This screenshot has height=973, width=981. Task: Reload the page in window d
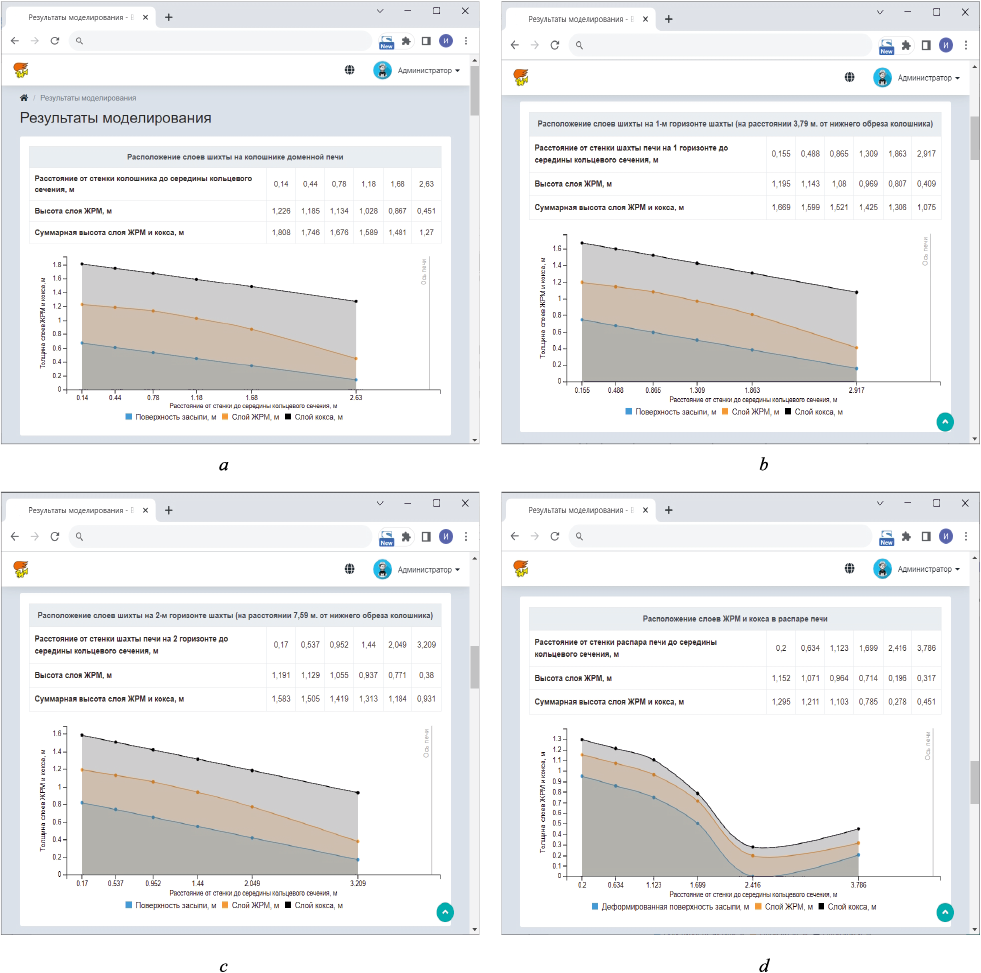coord(555,536)
